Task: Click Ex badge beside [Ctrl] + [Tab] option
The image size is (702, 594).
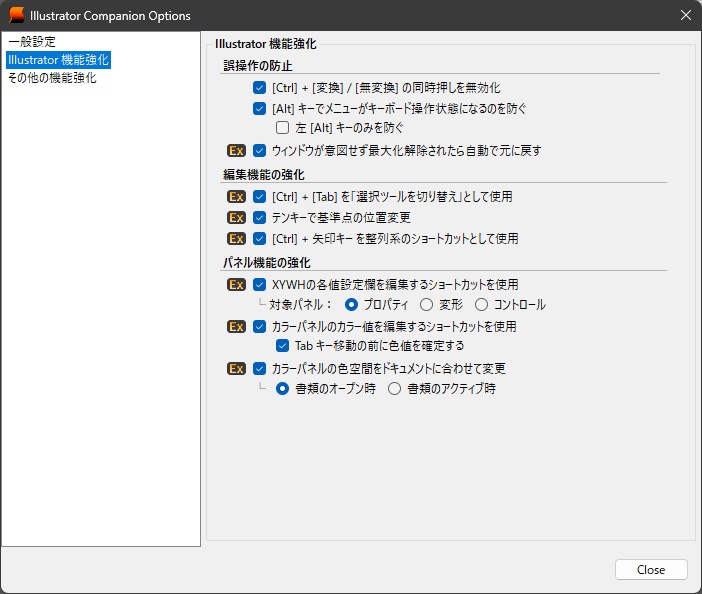Action: tap(236, 197)
